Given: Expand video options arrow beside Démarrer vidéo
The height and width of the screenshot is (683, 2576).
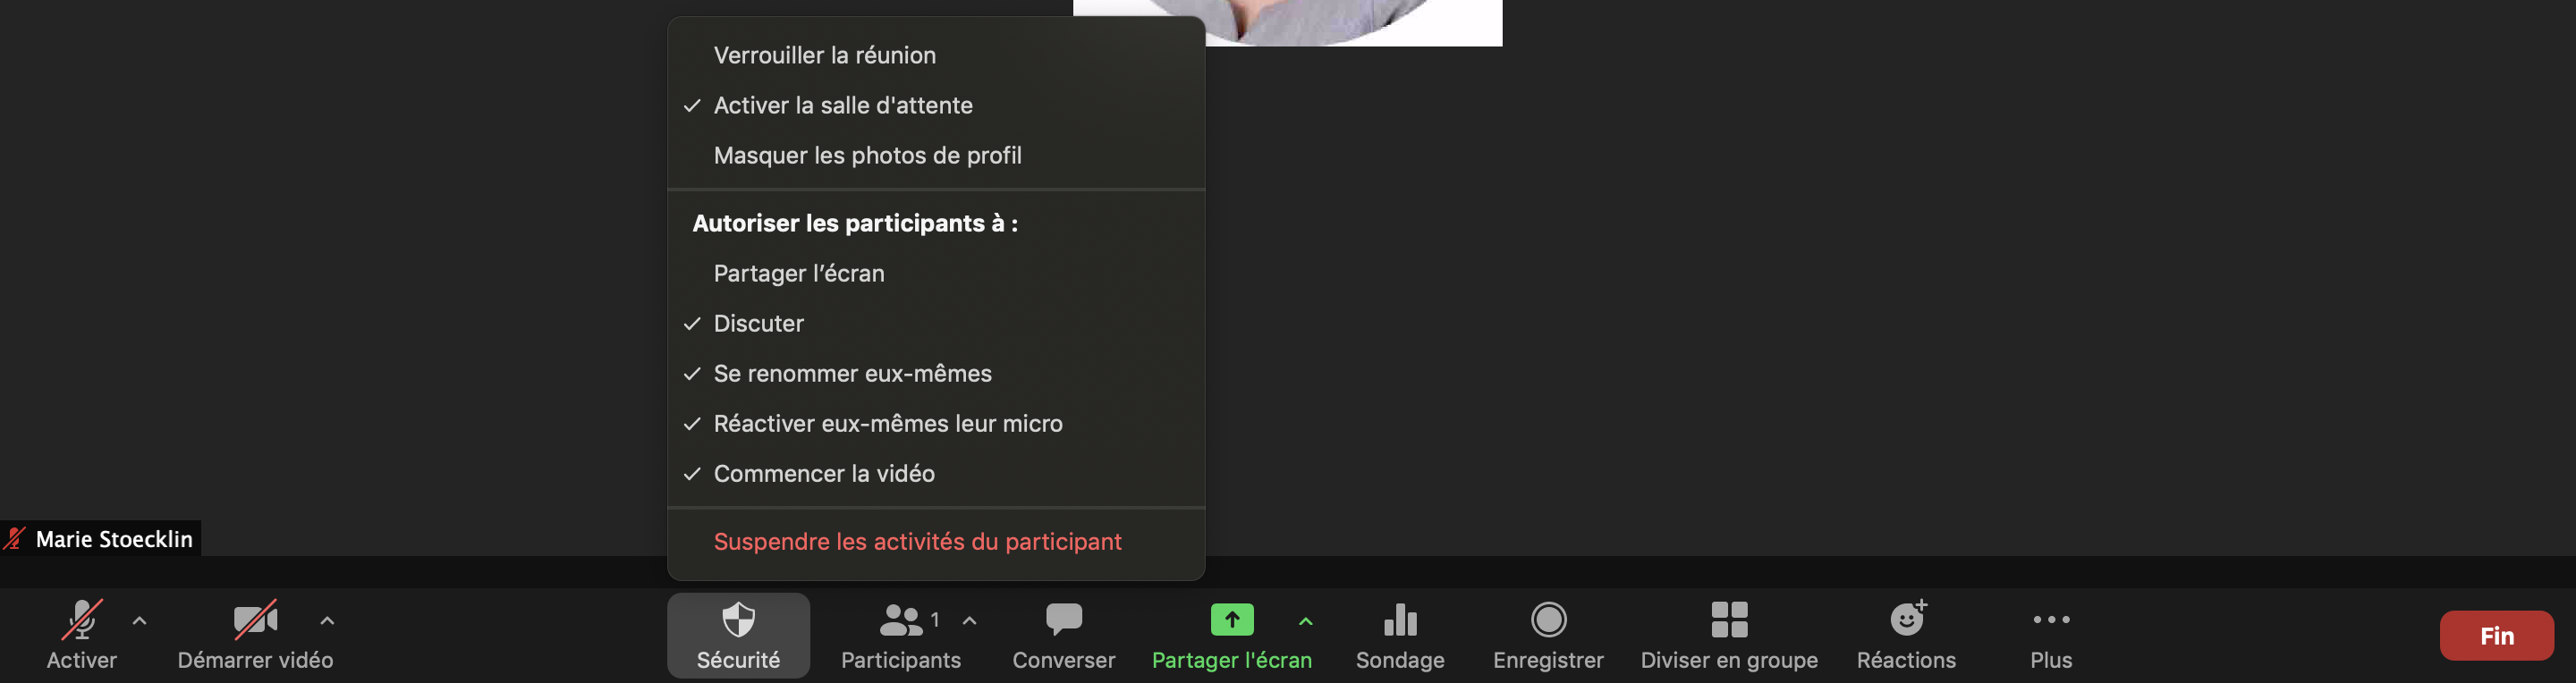Looking at the screenshot, I should (327, 621).
